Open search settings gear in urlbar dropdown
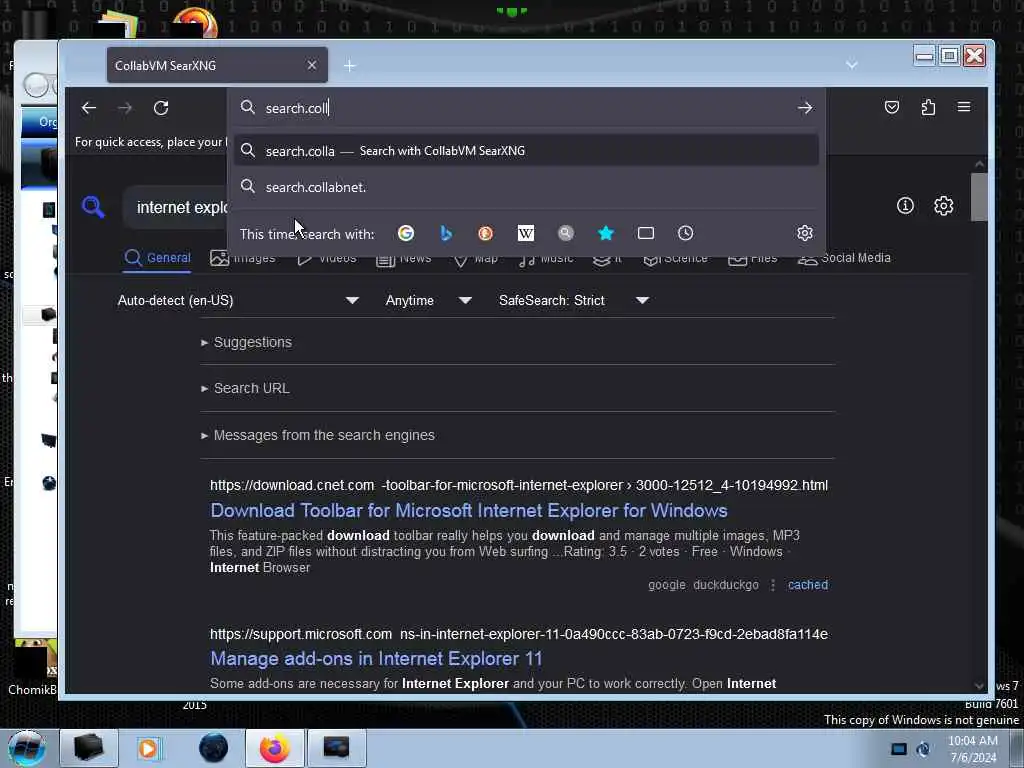 805,233
